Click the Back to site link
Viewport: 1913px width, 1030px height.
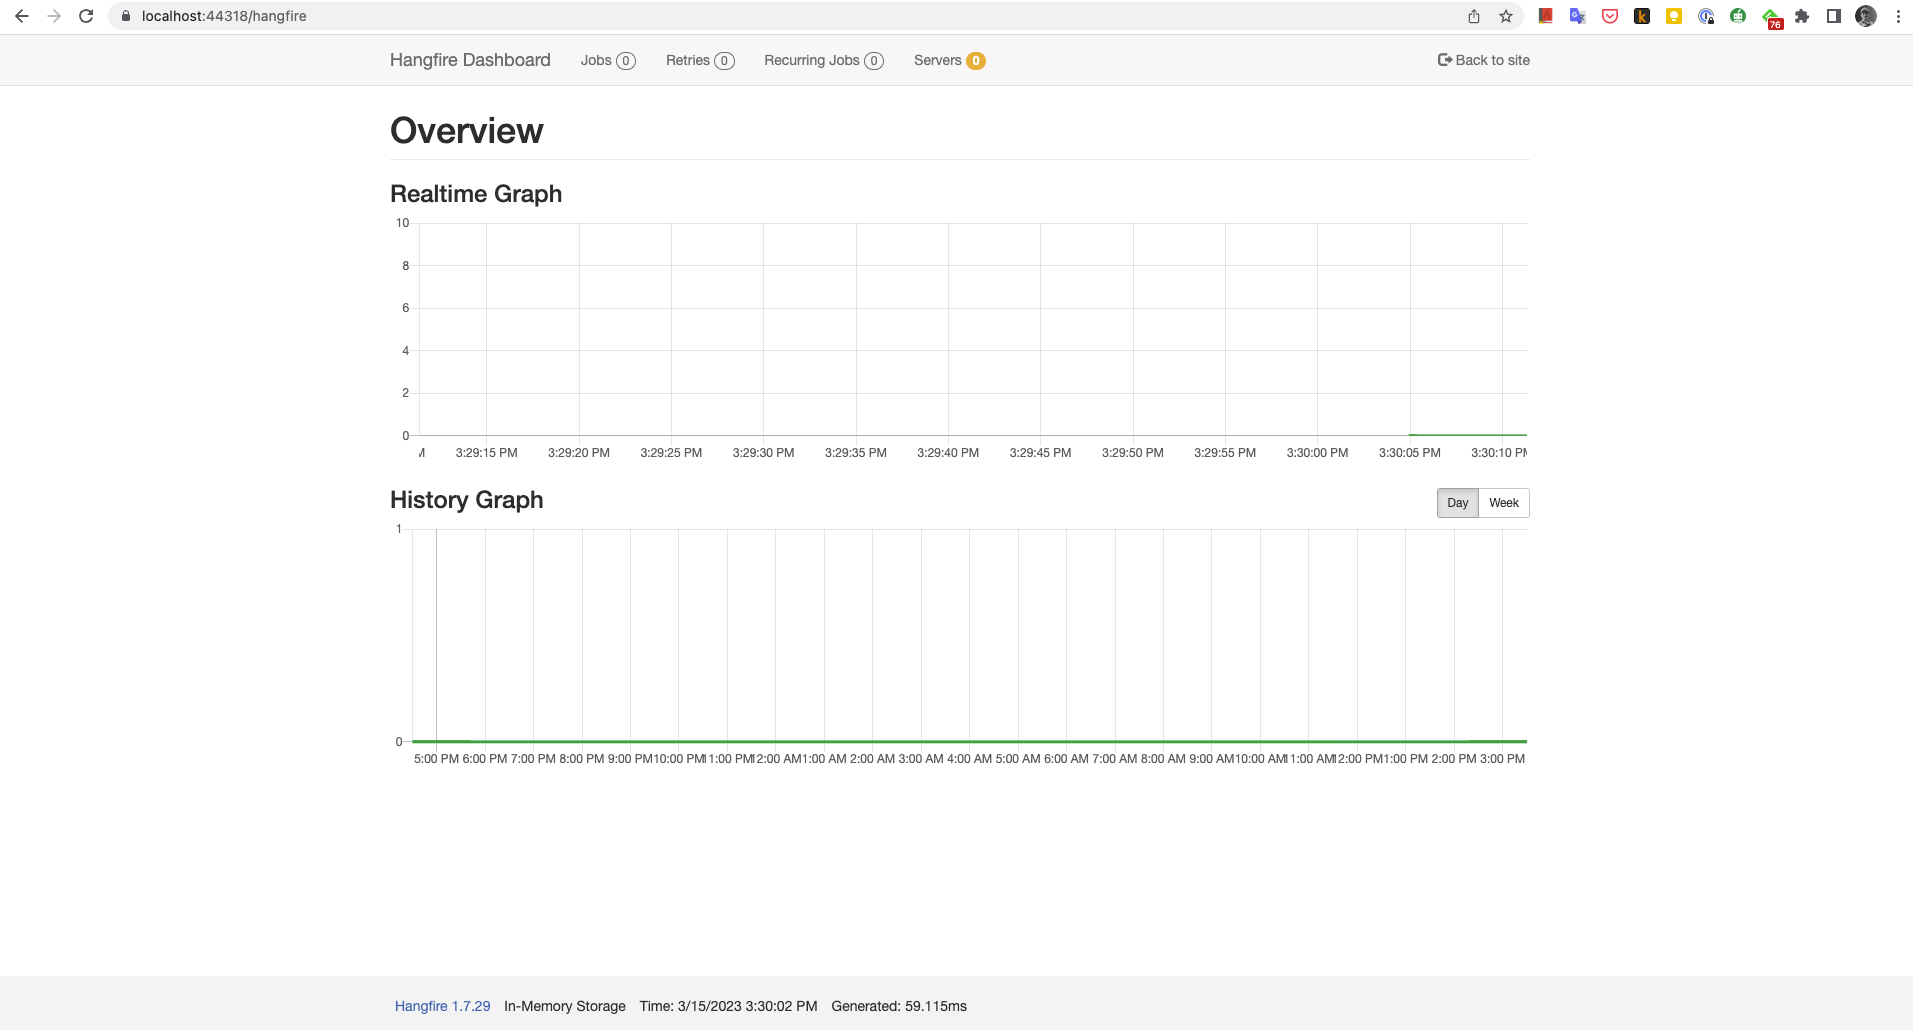pos(1483,60)
